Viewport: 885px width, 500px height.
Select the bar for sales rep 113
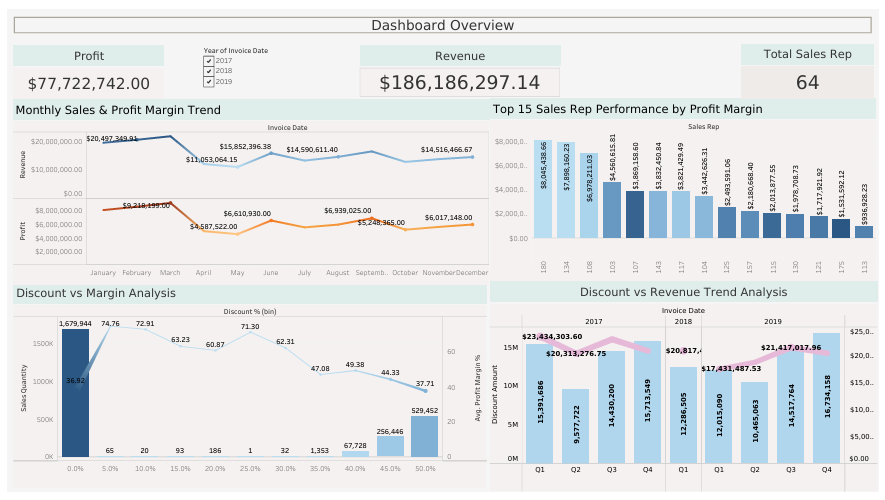click(864, 233)
